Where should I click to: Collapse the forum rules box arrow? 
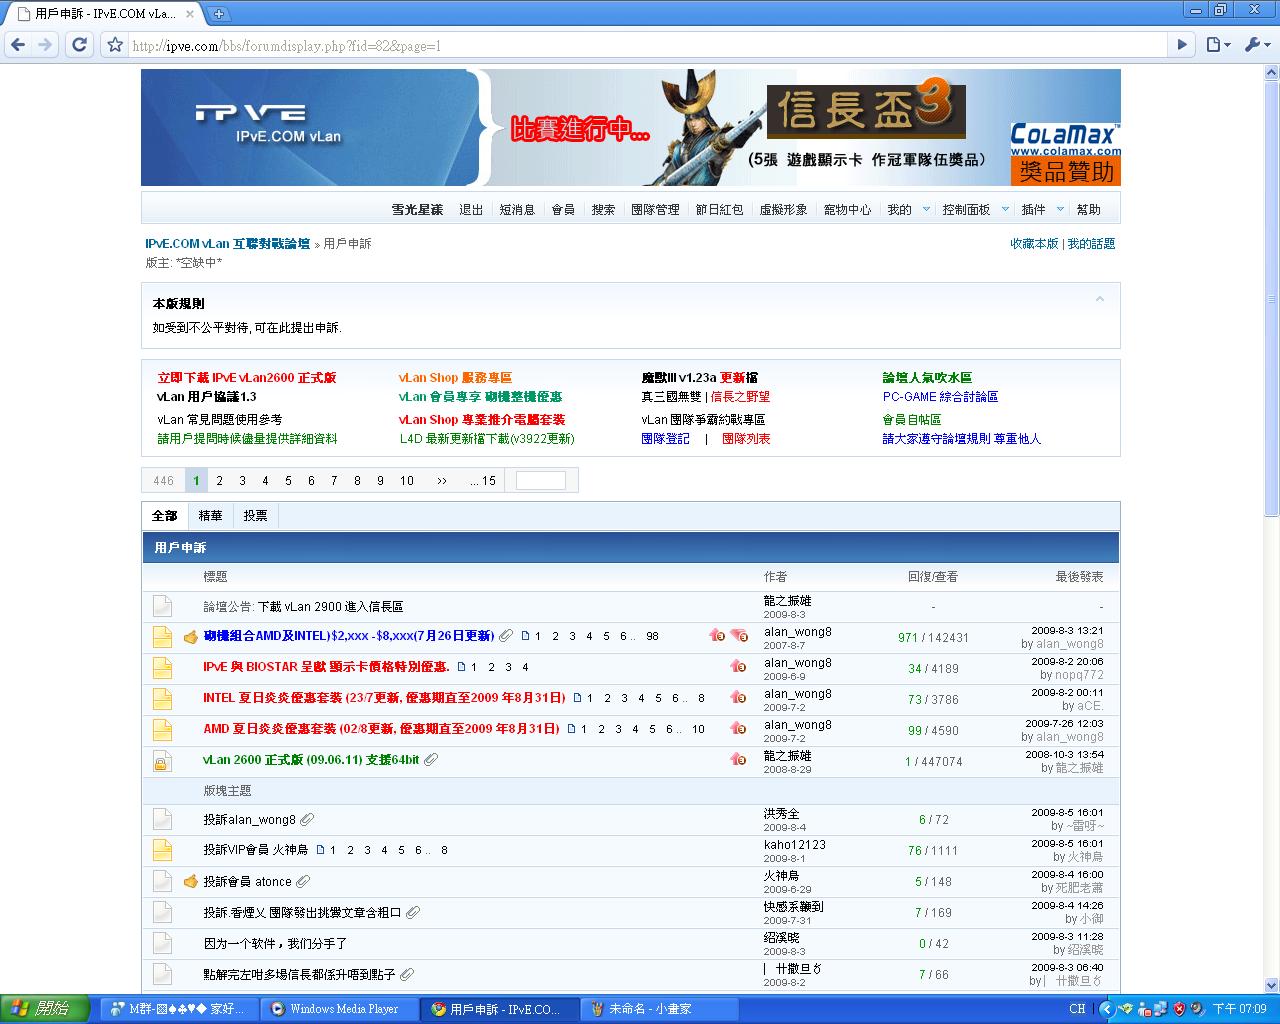[x=1100, y=299]
